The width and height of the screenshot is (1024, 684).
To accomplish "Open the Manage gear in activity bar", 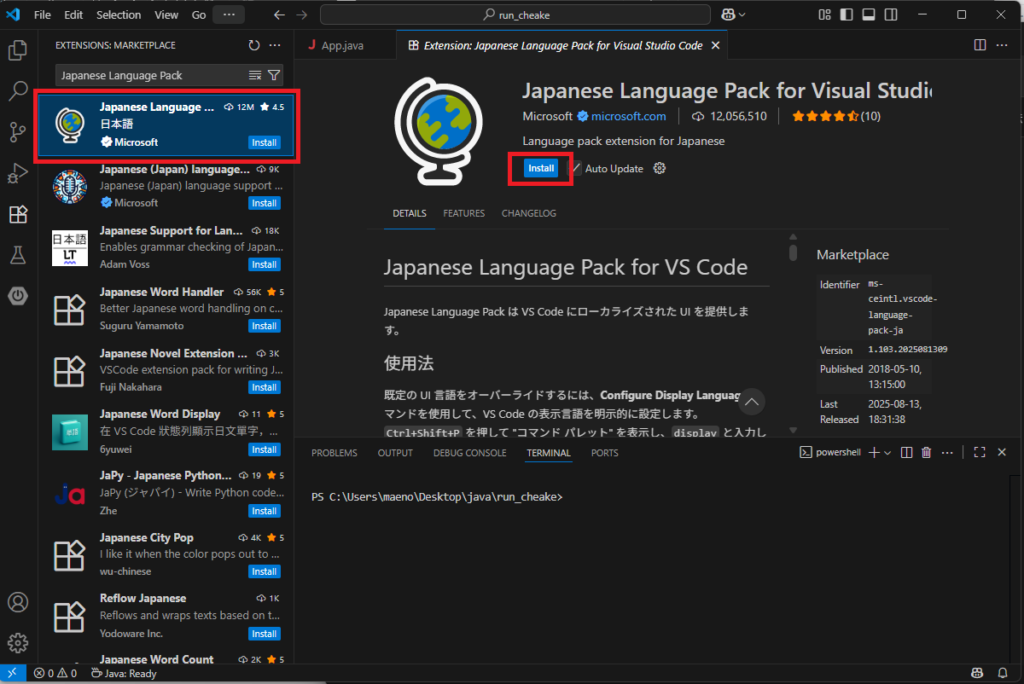I will [18, 643].
